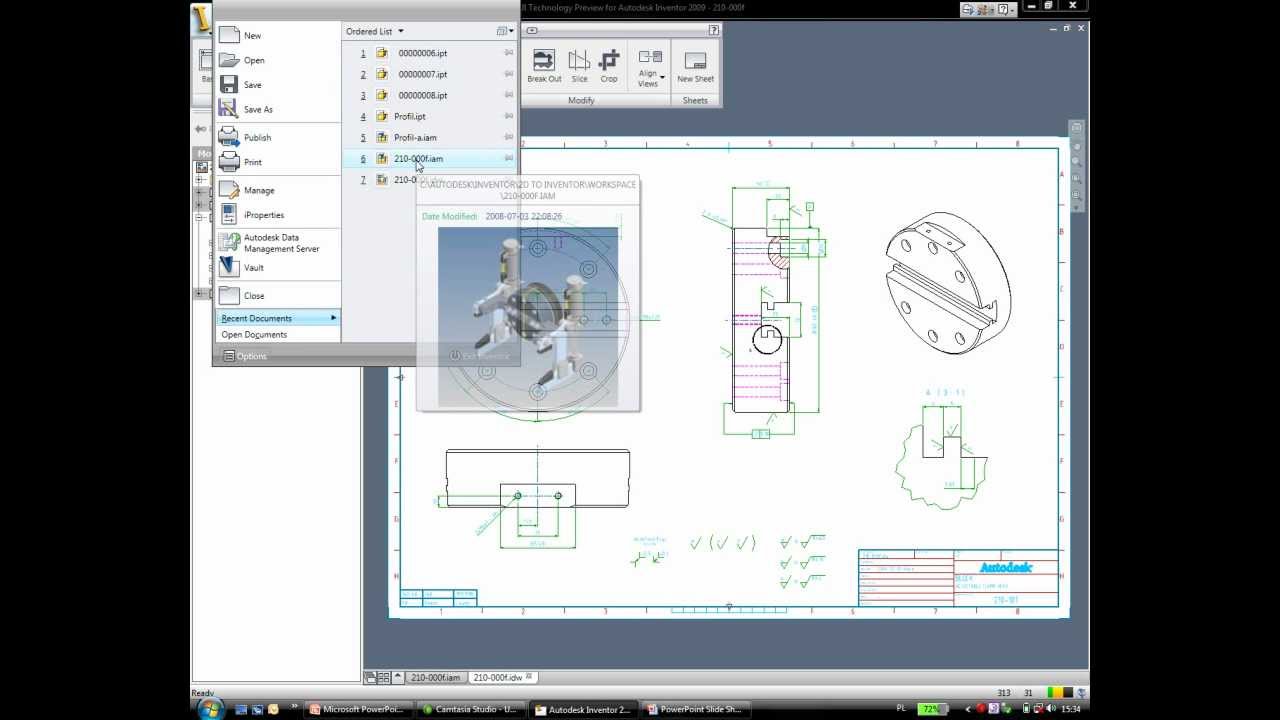Click the New document icon
The height and width of the screenshot is (720, 1280).
(x=229, y=35)
